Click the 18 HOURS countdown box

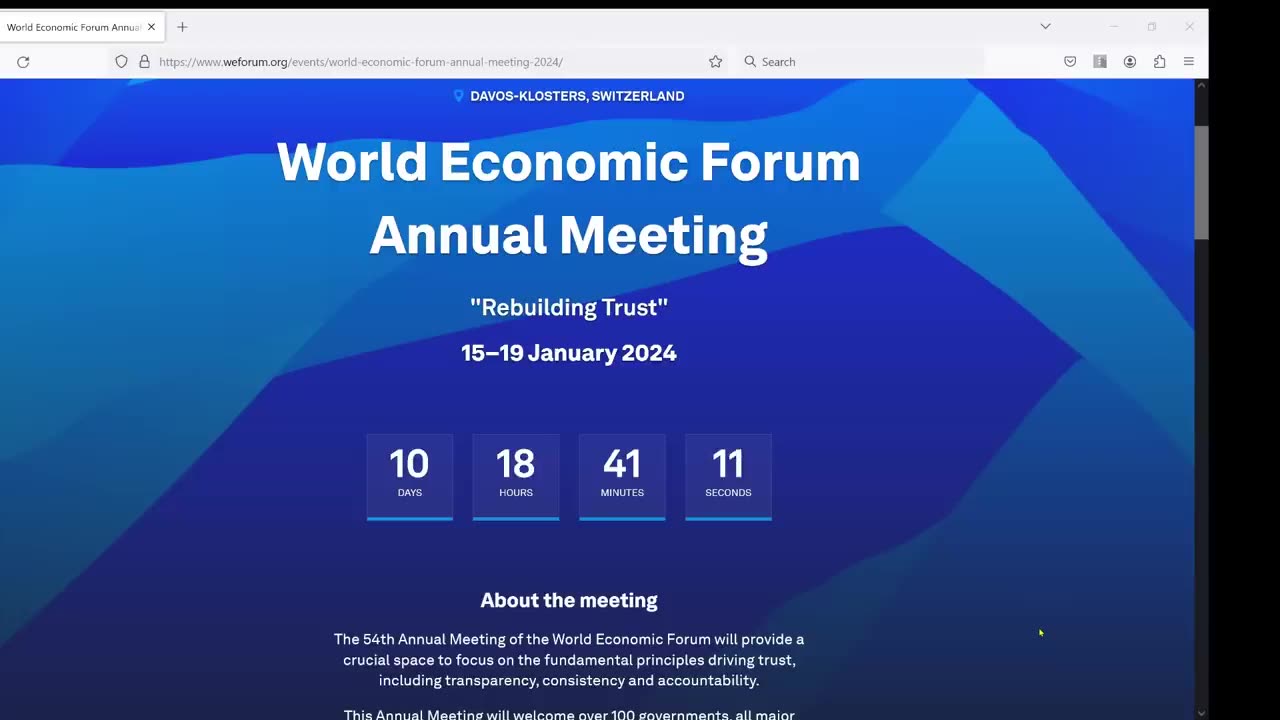click(516, 477)
